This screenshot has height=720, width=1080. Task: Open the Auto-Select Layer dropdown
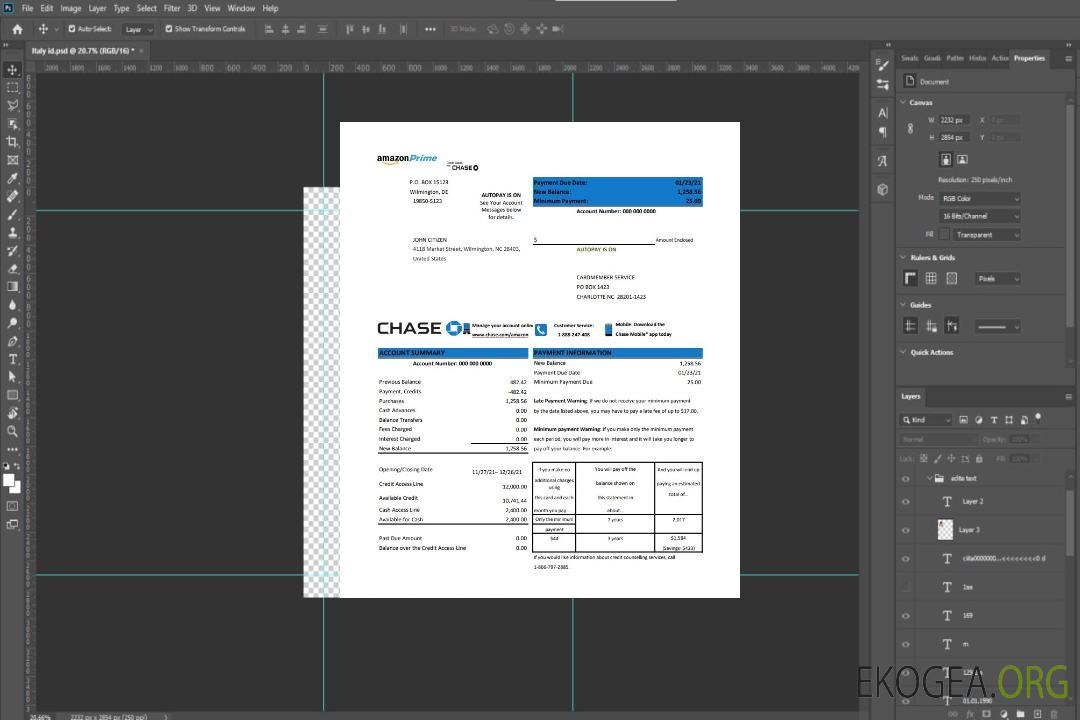click(x=138, y=30)
